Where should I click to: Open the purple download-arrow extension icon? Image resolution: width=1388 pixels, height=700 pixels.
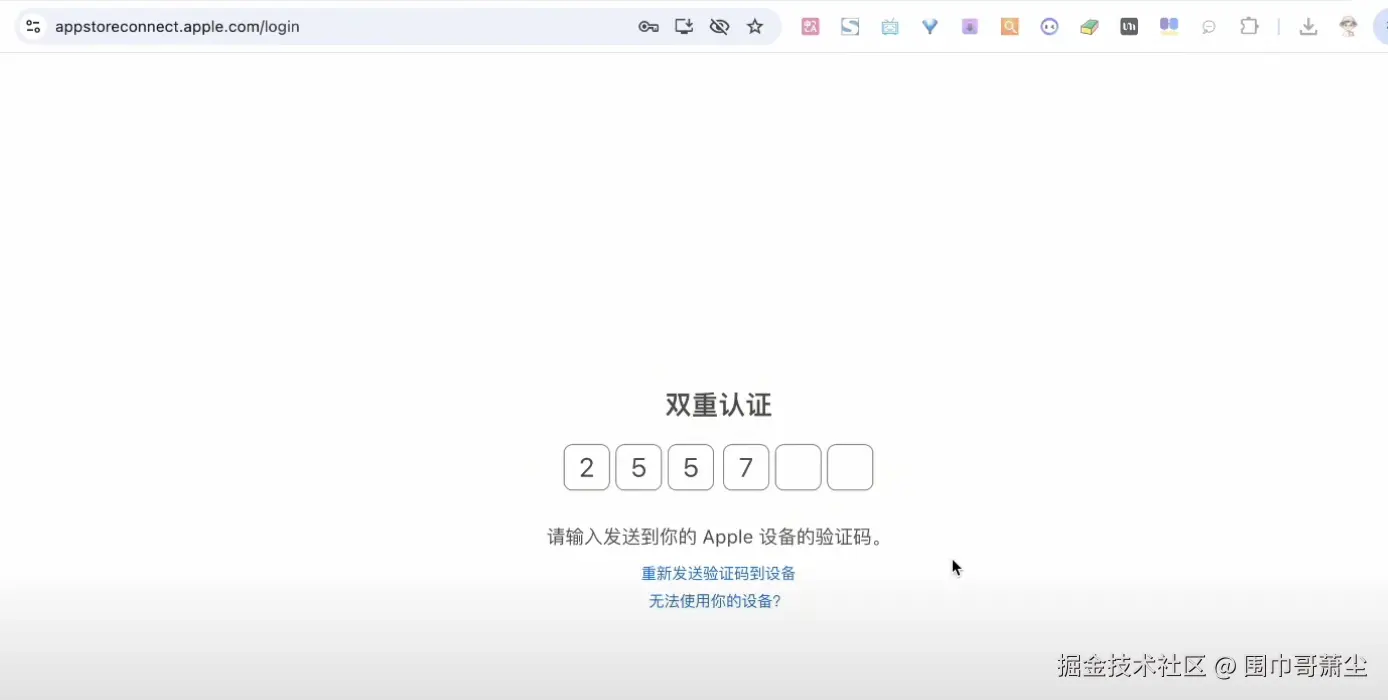[970, 27]
